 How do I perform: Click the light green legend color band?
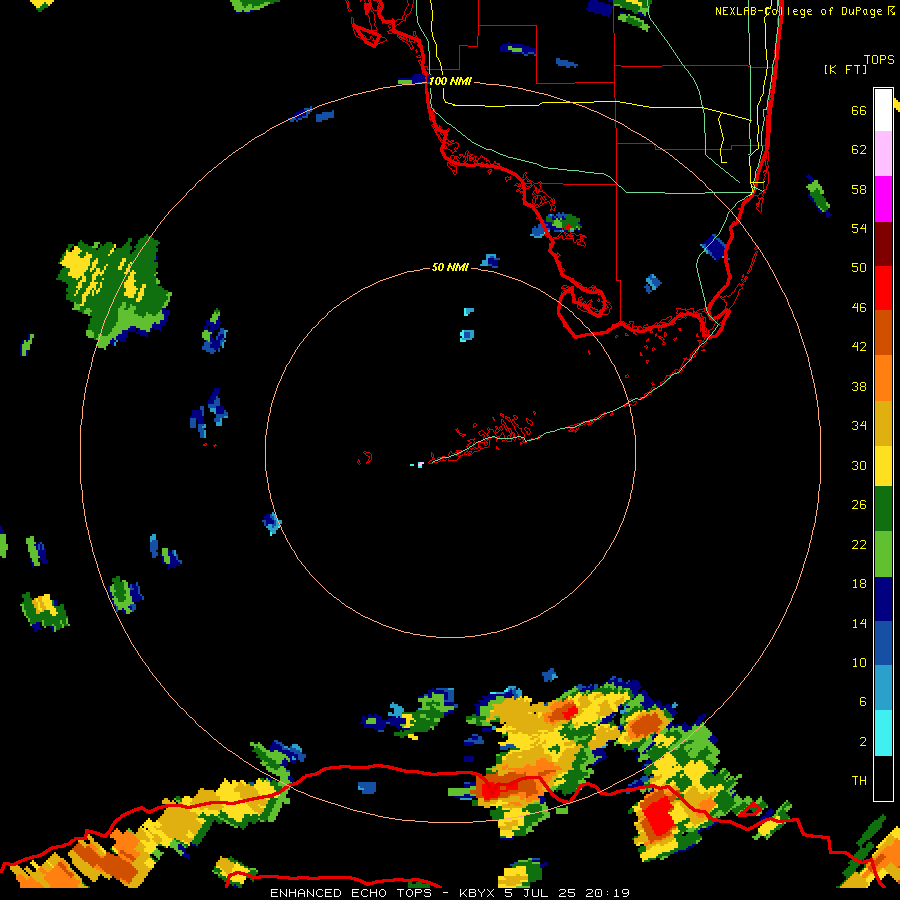pos(883,554)
